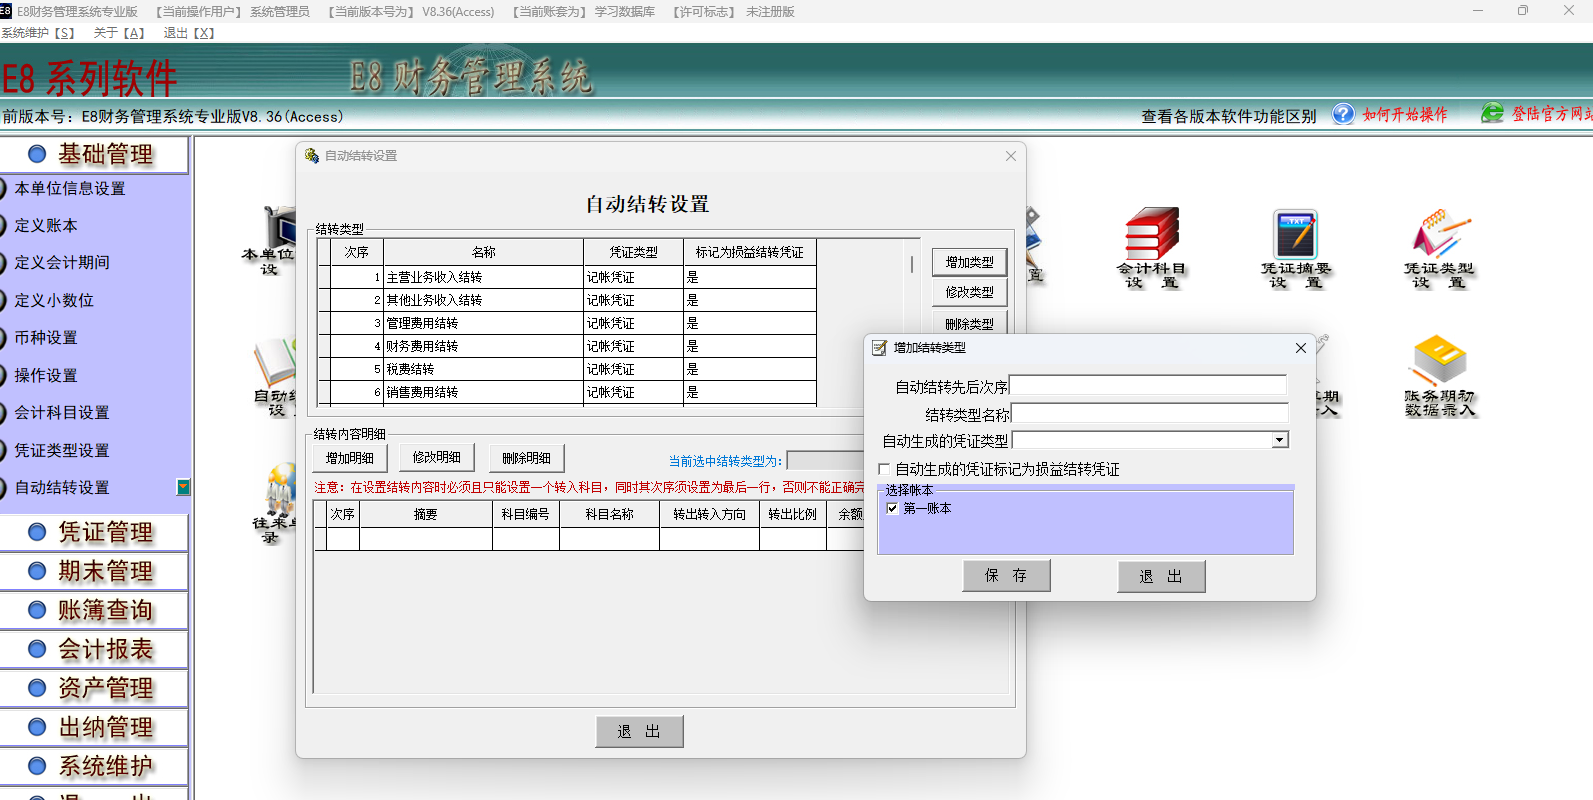Enable 自动生成的凭证标记为损益结转凭证 checkbox

tap(884, 469)
